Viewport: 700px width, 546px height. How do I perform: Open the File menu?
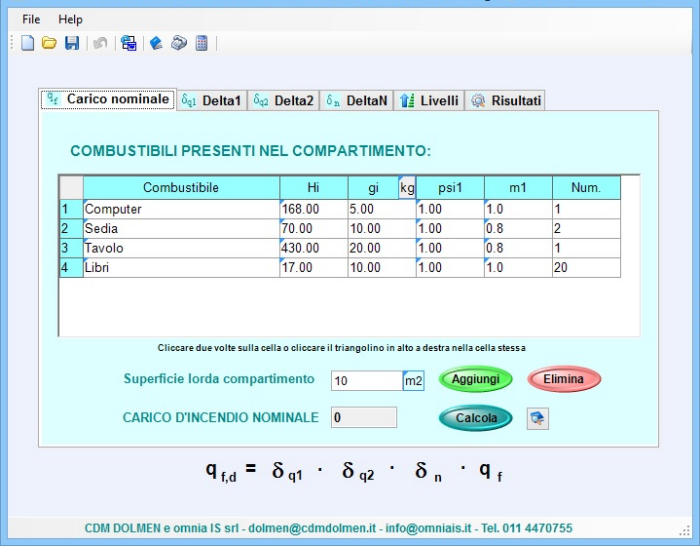pos(31,19)
